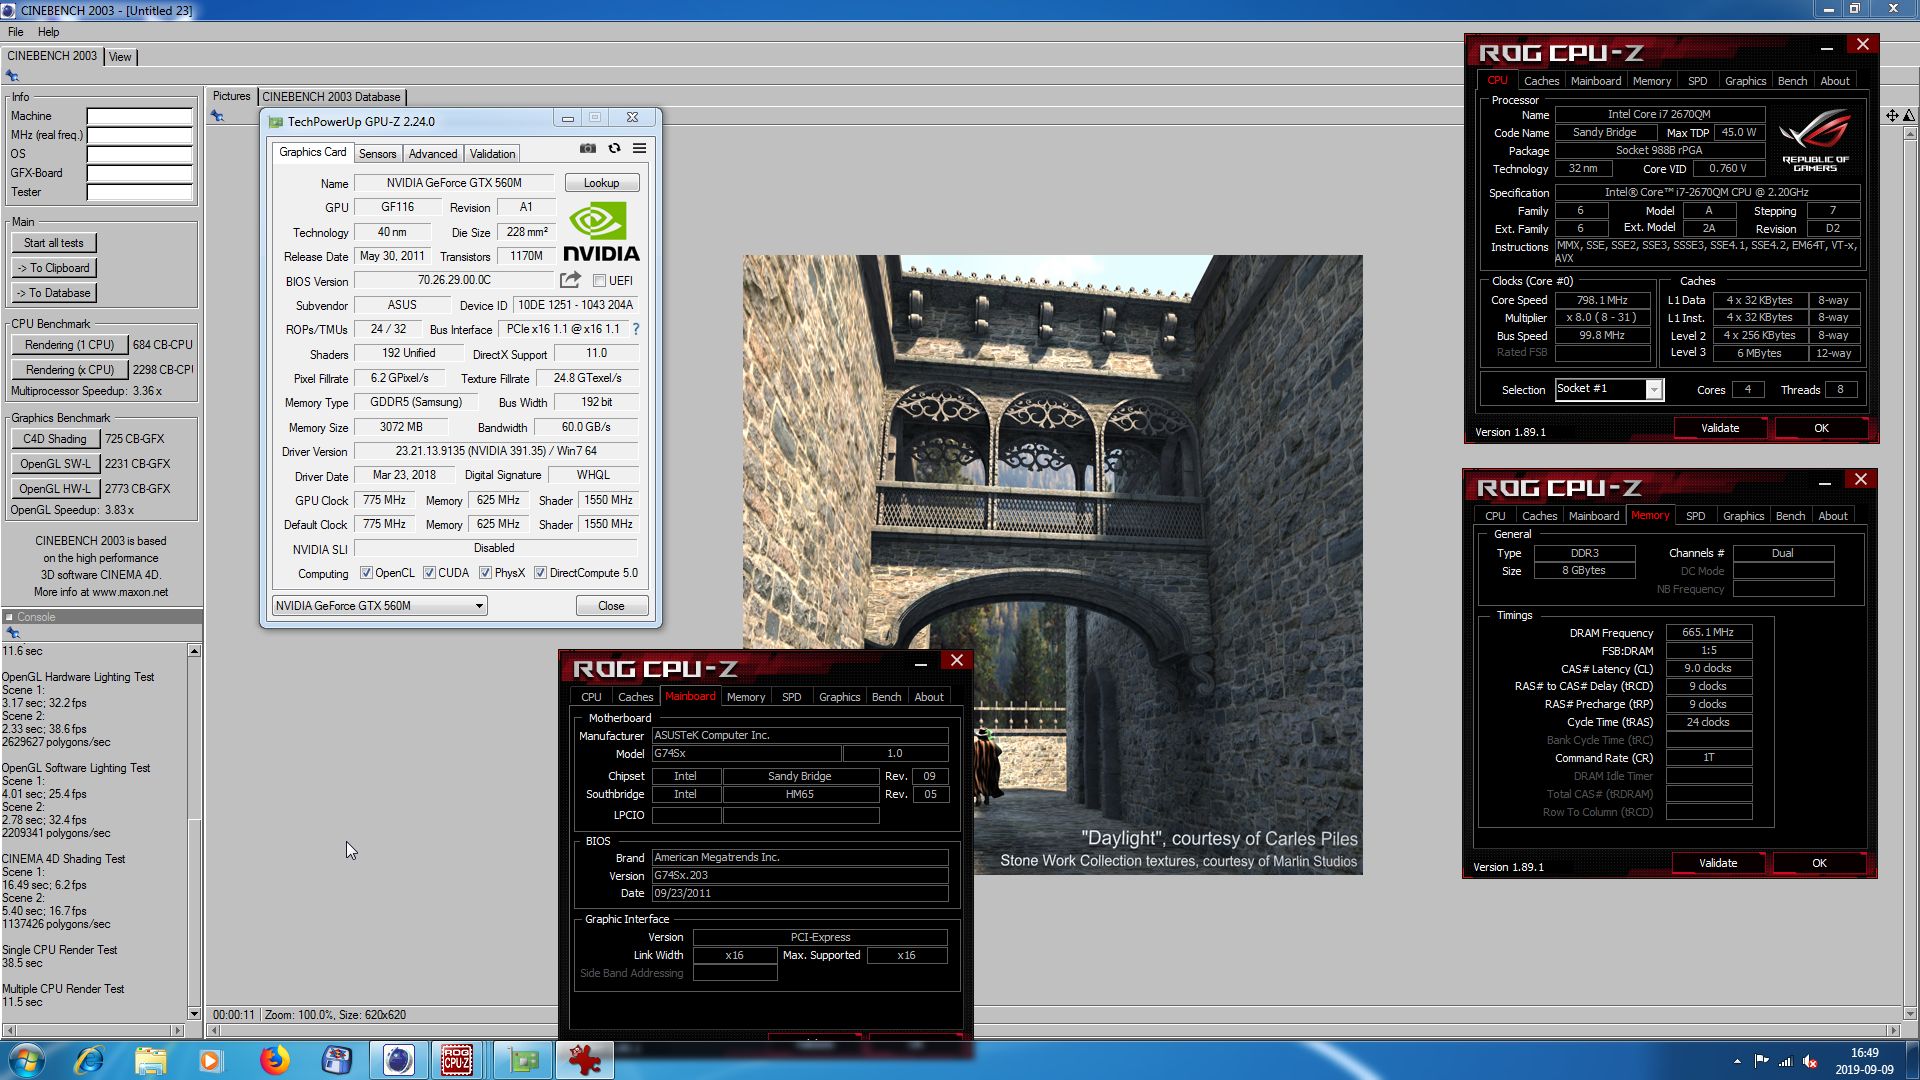Open CINEBENCH 2003 Database tab
Viewport: 1920px width, 1080px height.
pos(331,97)
